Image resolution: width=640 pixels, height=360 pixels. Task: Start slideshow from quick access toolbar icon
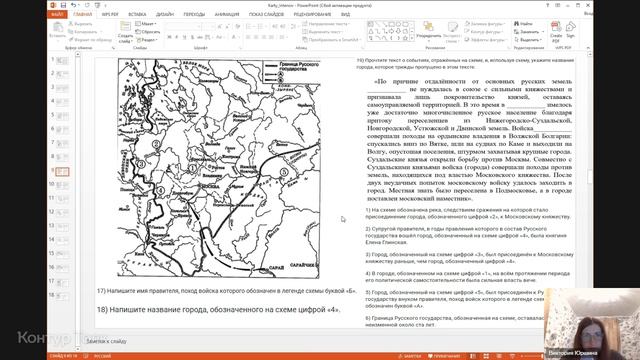point(97,5)
